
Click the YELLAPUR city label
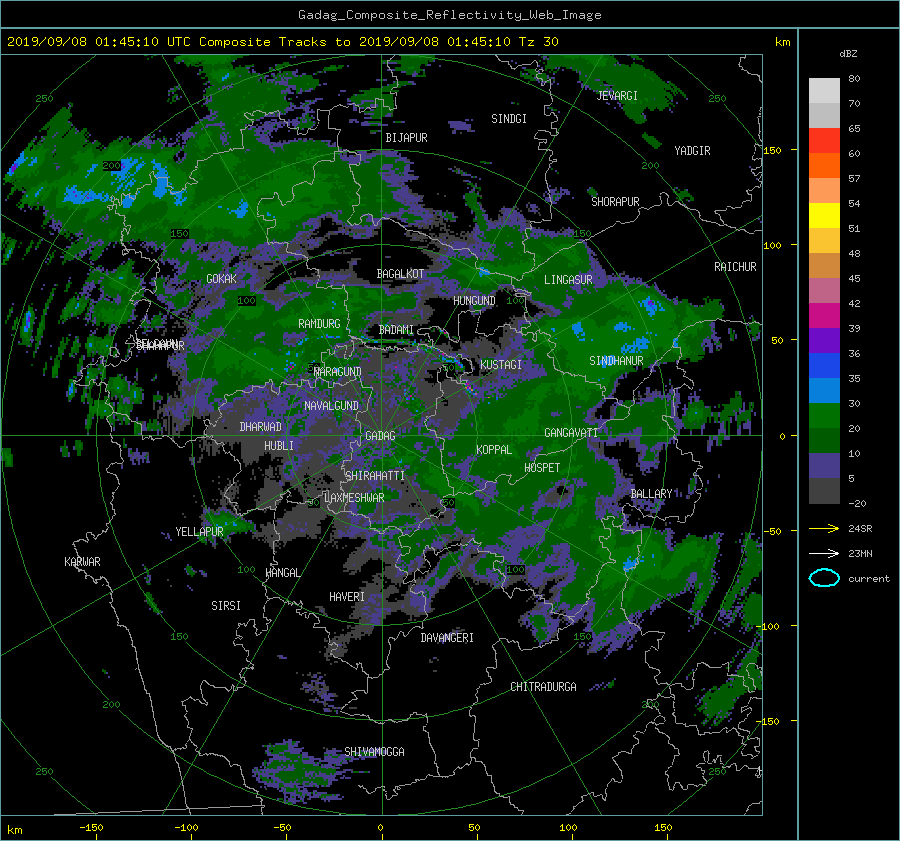(x=199, y=532)
